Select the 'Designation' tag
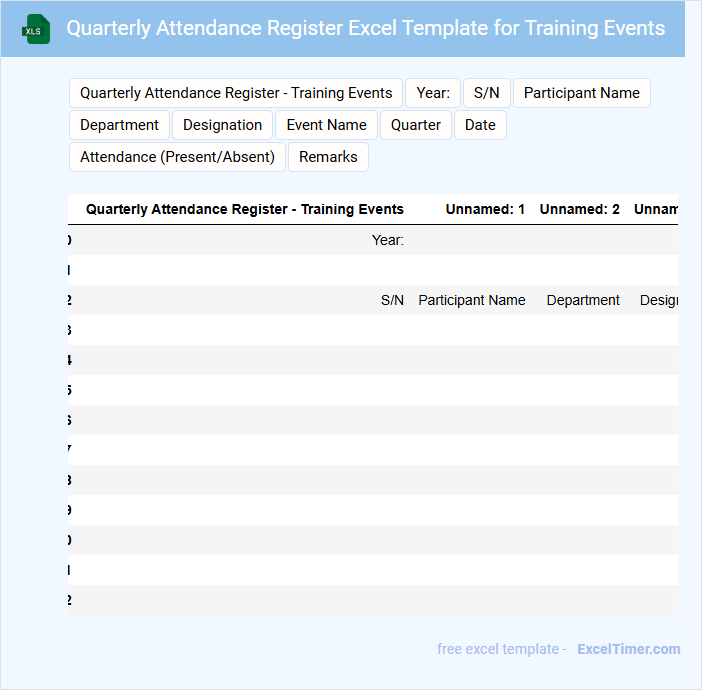This screenshot has height=690, width=702. [223, 125]
